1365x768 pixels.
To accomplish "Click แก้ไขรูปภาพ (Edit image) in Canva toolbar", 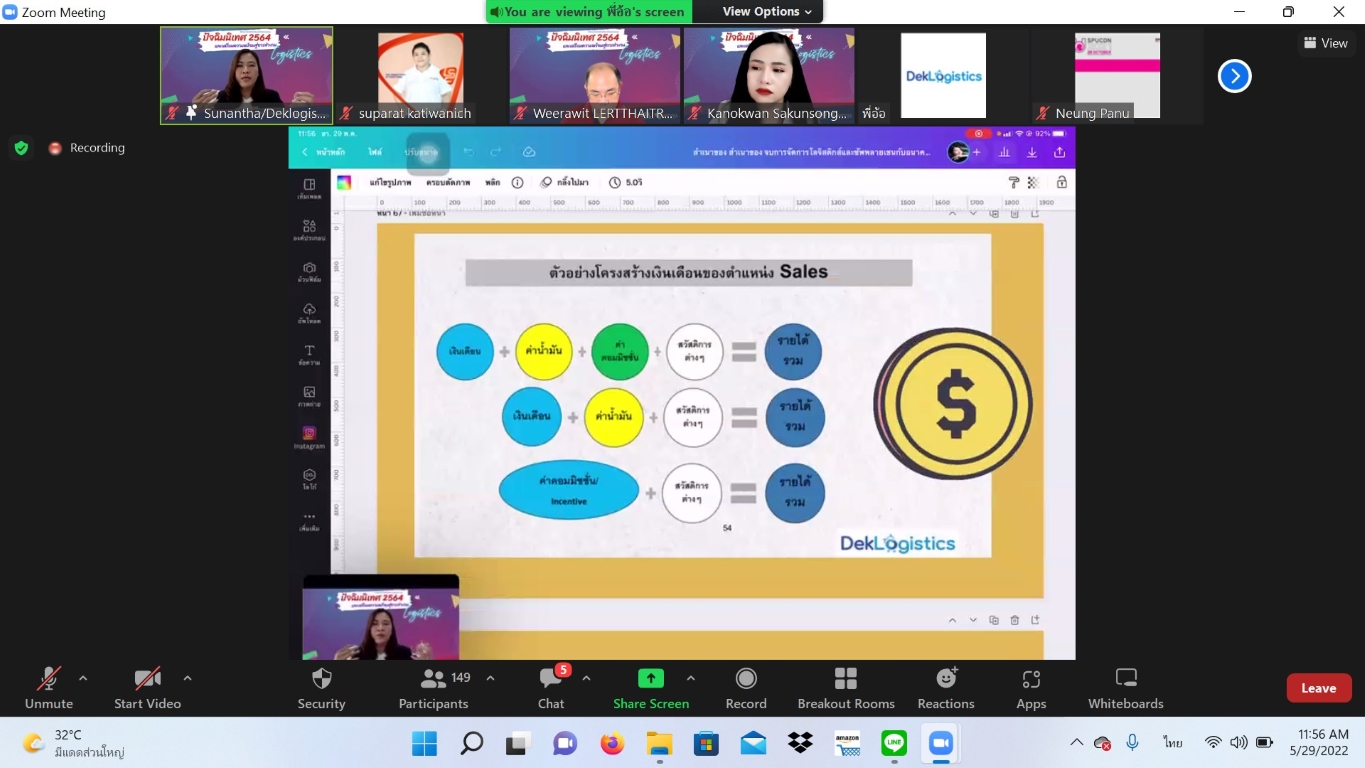I will click(390, 183).
